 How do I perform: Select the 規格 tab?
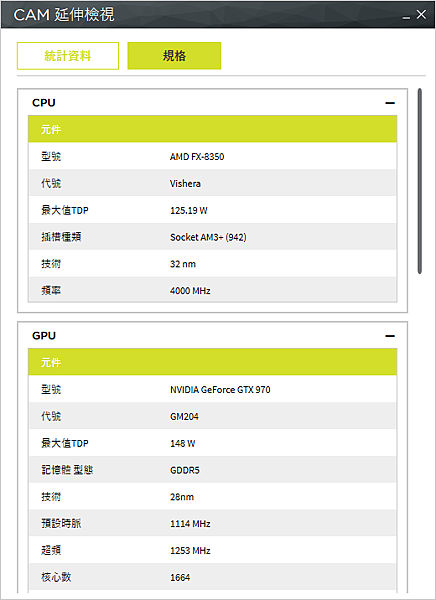click(x=174, y=56)
